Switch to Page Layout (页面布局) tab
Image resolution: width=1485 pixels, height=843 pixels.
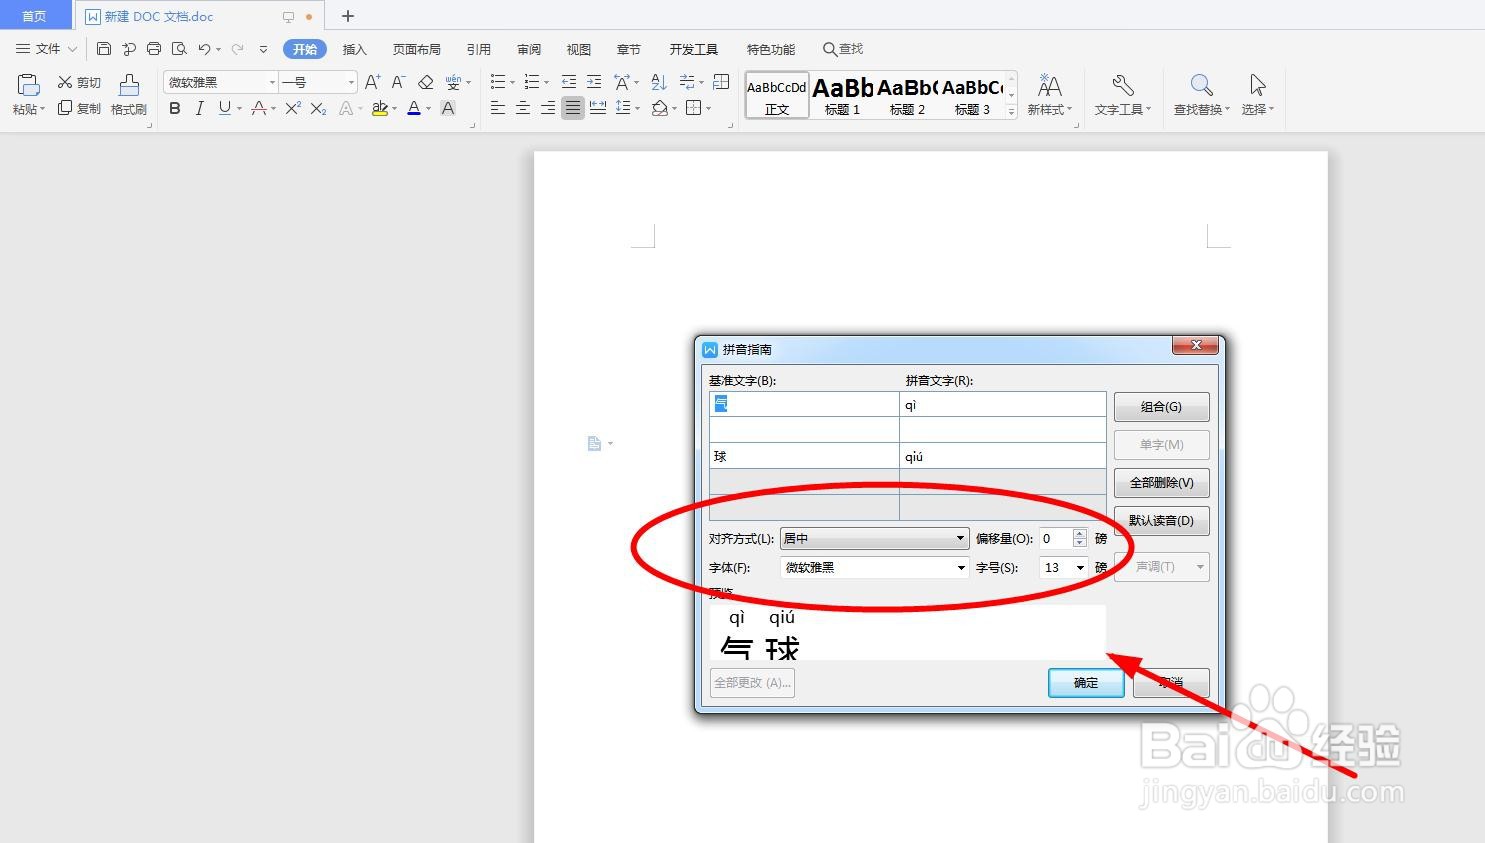tap(416, 49)
